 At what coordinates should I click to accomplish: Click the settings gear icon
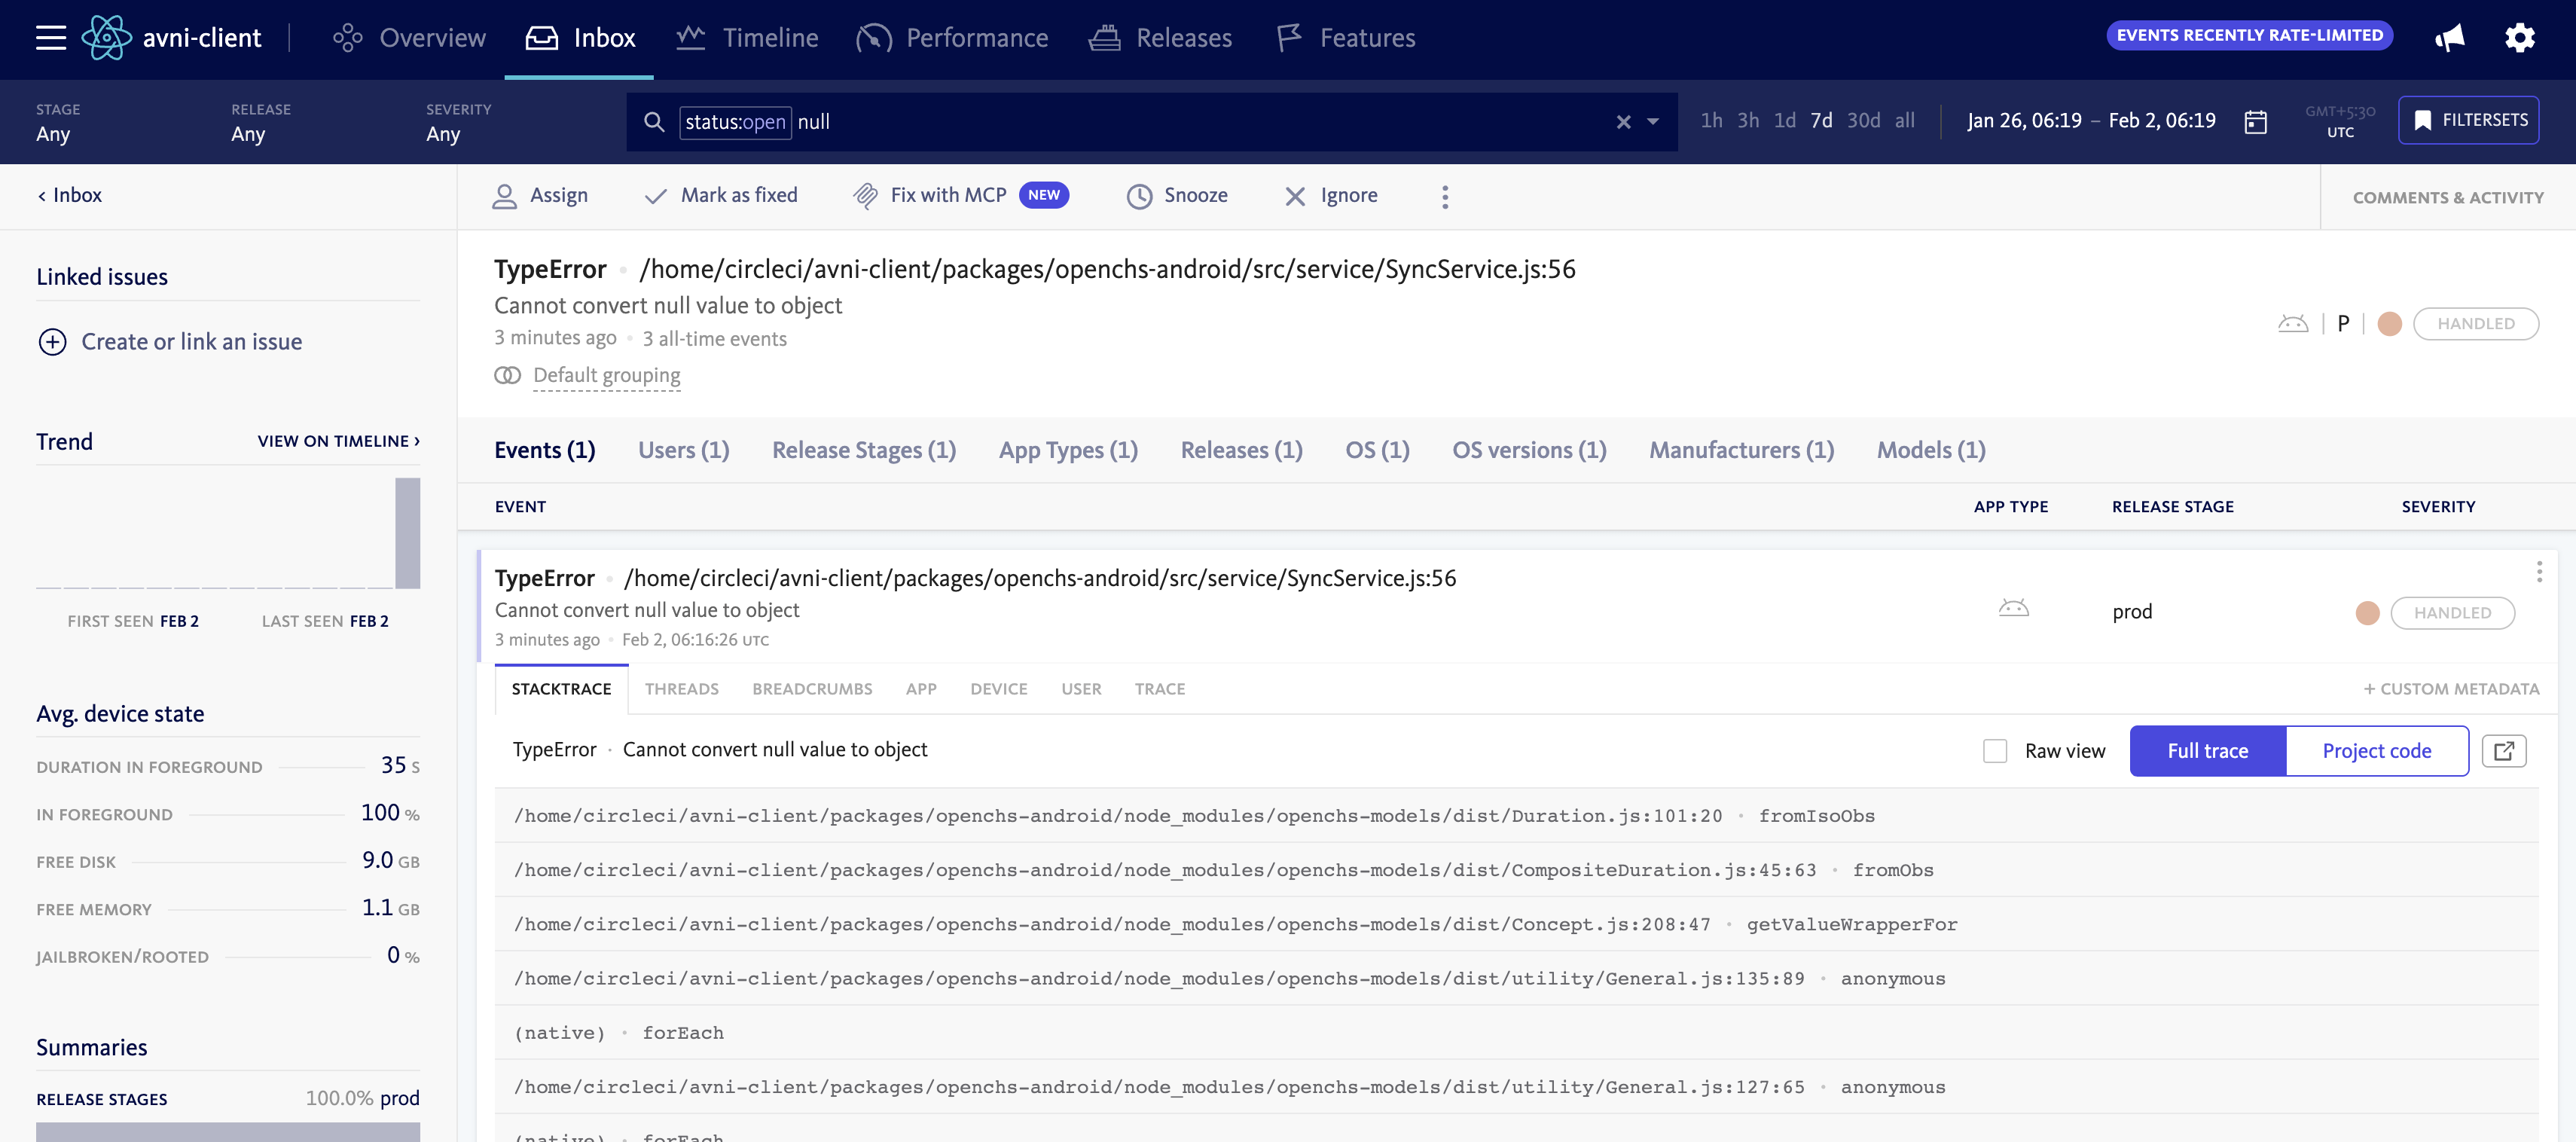click(x=2519, y=38)
